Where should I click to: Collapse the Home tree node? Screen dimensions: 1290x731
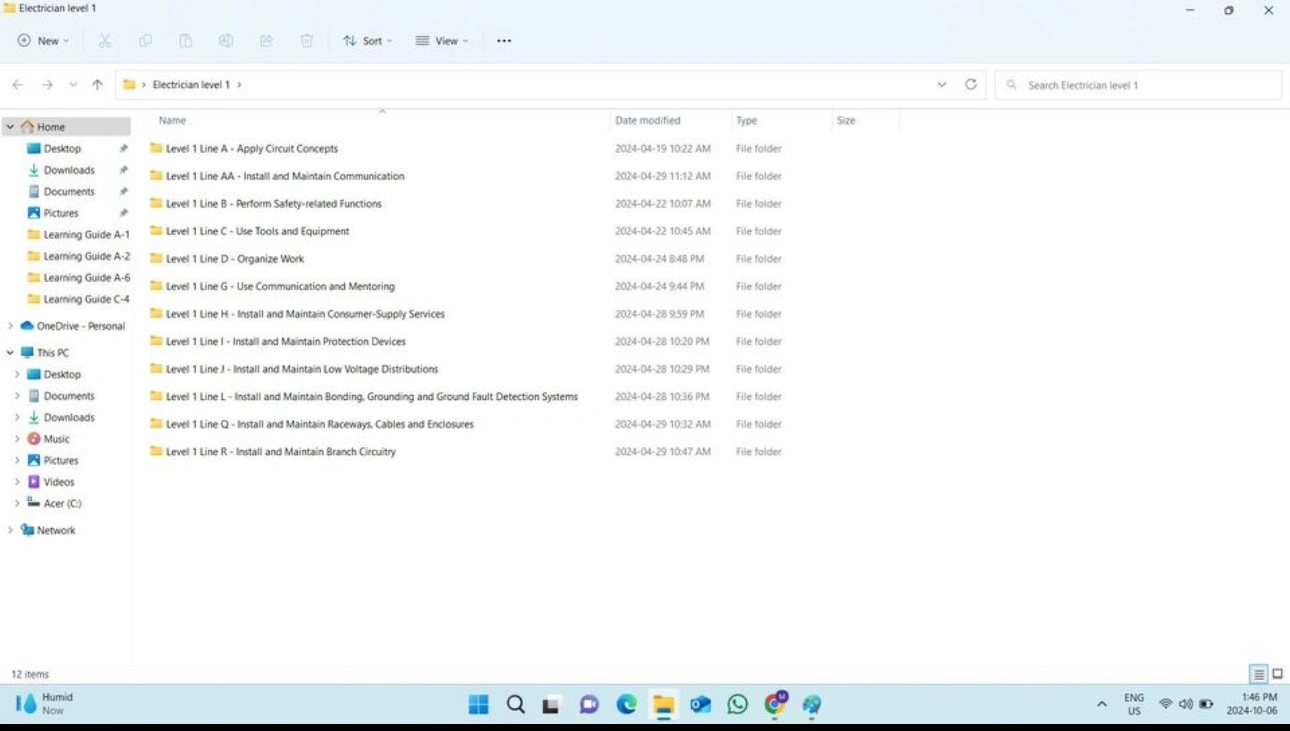pos(10,127)
